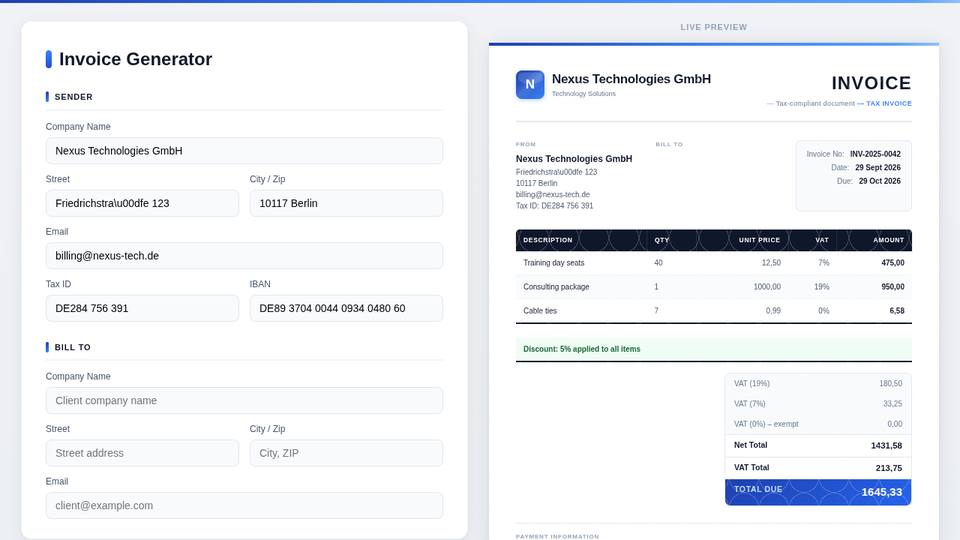The width and height of the screenshot is (960, 540).
Task: Click 'Tax ID: DE284 756 391' in preview
Action: click(x=555, y=206)
